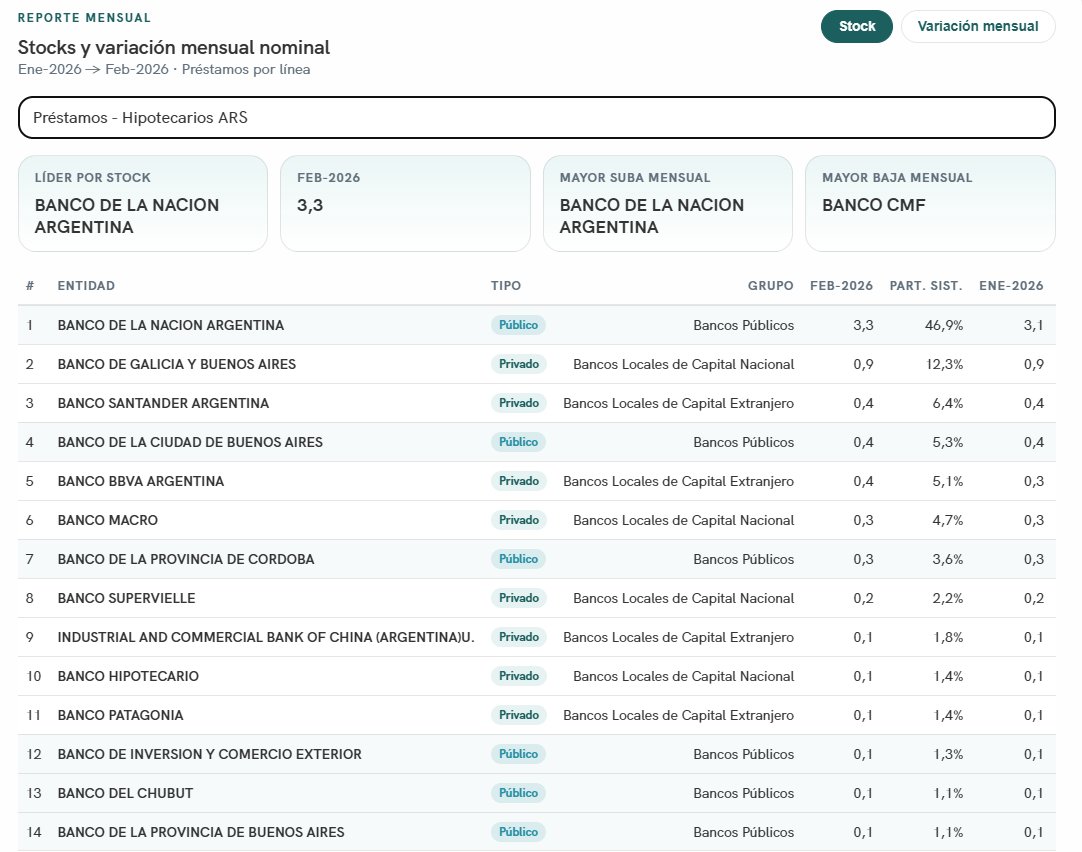Click Bancos Locales de Capital Nacional in Macro row
1082x852 pixels.
click(x=683, y=520)
